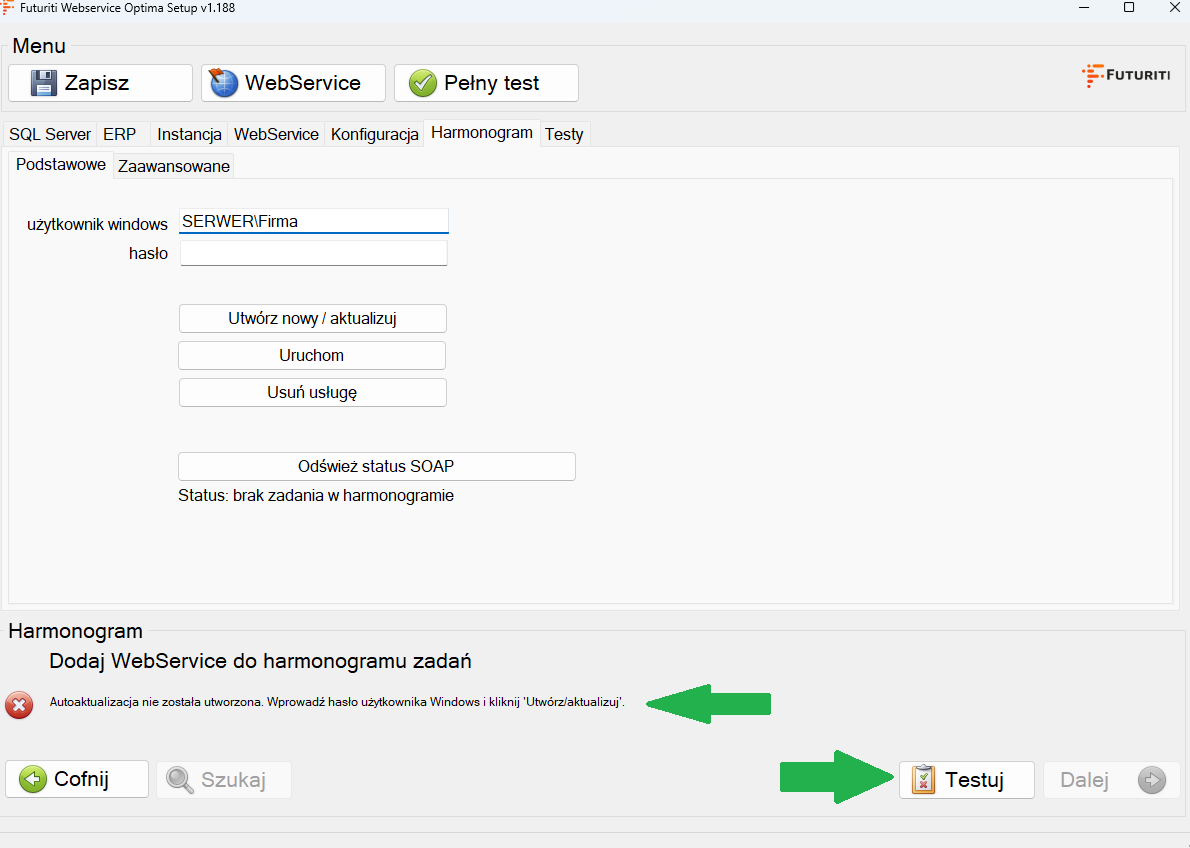Click the magnifier Szukaj icon
1190x848 pixels.
[180, 780]
